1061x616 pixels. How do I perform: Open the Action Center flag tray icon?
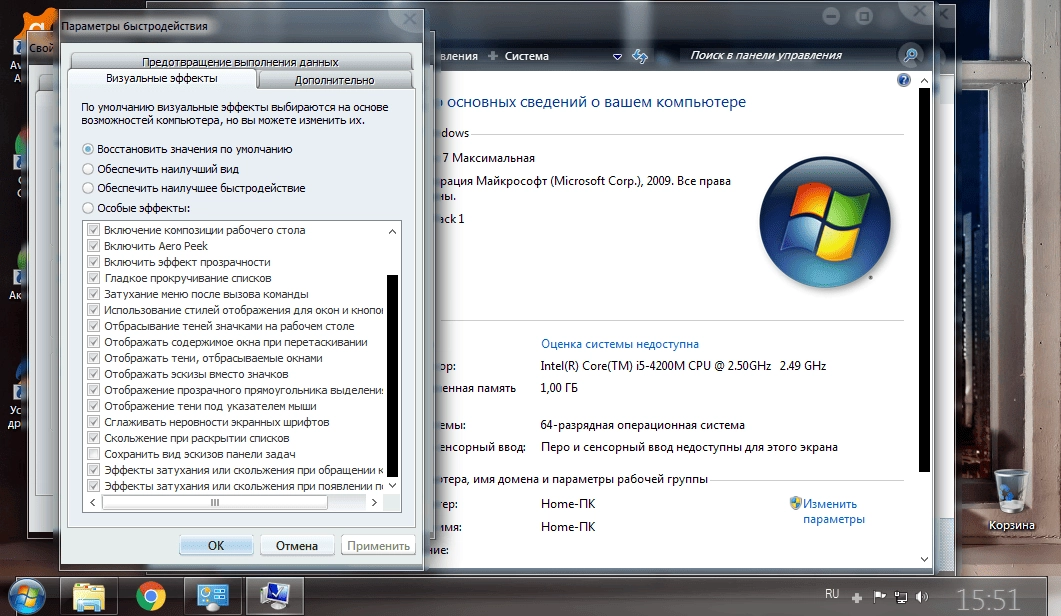[879, 596]
